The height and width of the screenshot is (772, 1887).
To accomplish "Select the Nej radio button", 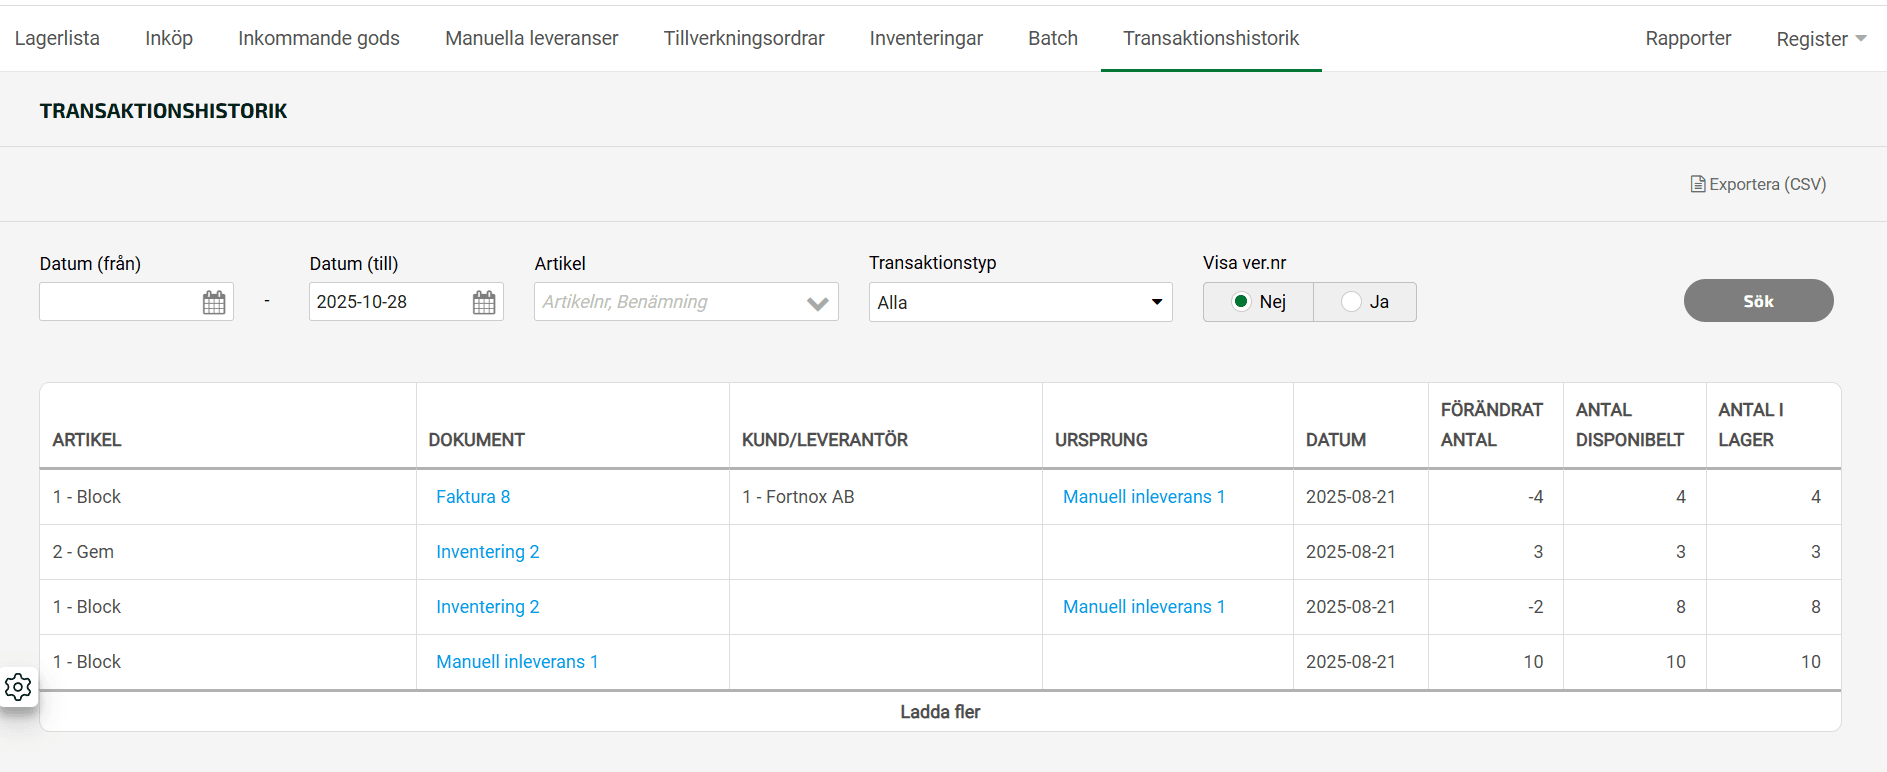I will (1241, 302).
